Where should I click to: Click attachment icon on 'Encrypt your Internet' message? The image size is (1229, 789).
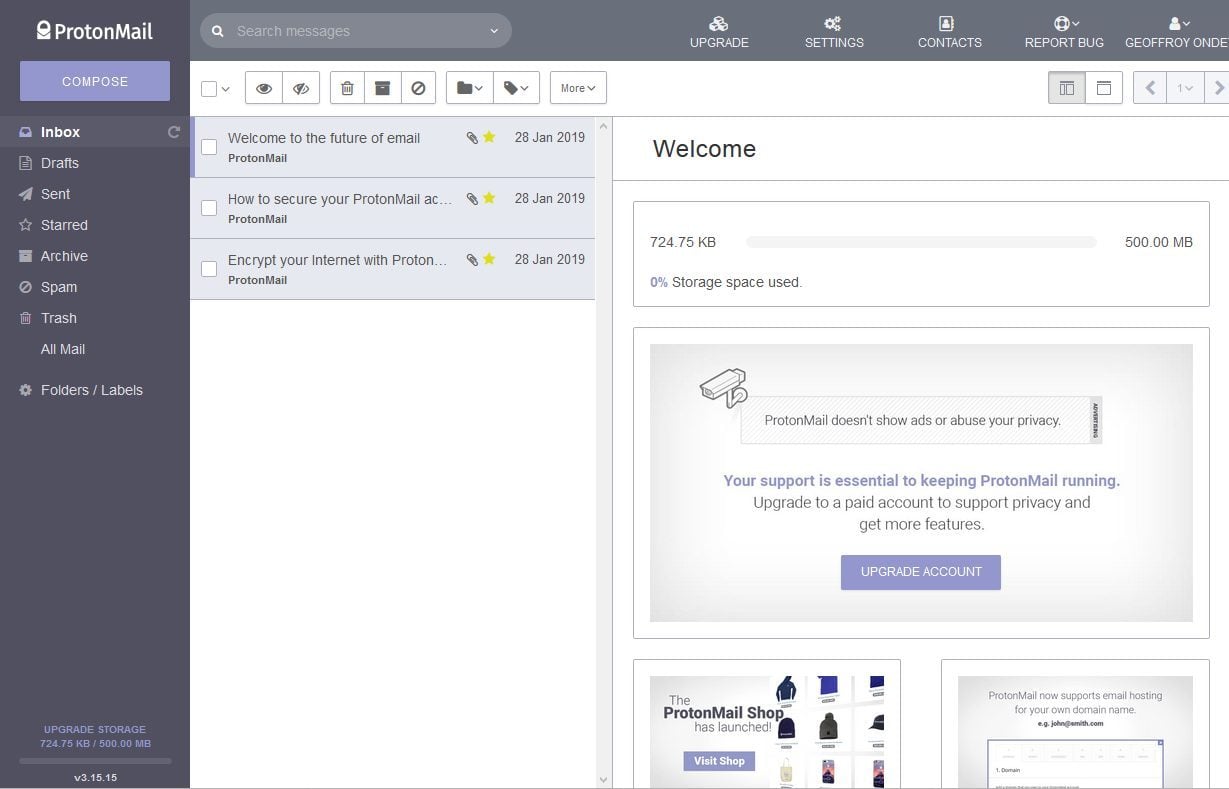(472, 260)
